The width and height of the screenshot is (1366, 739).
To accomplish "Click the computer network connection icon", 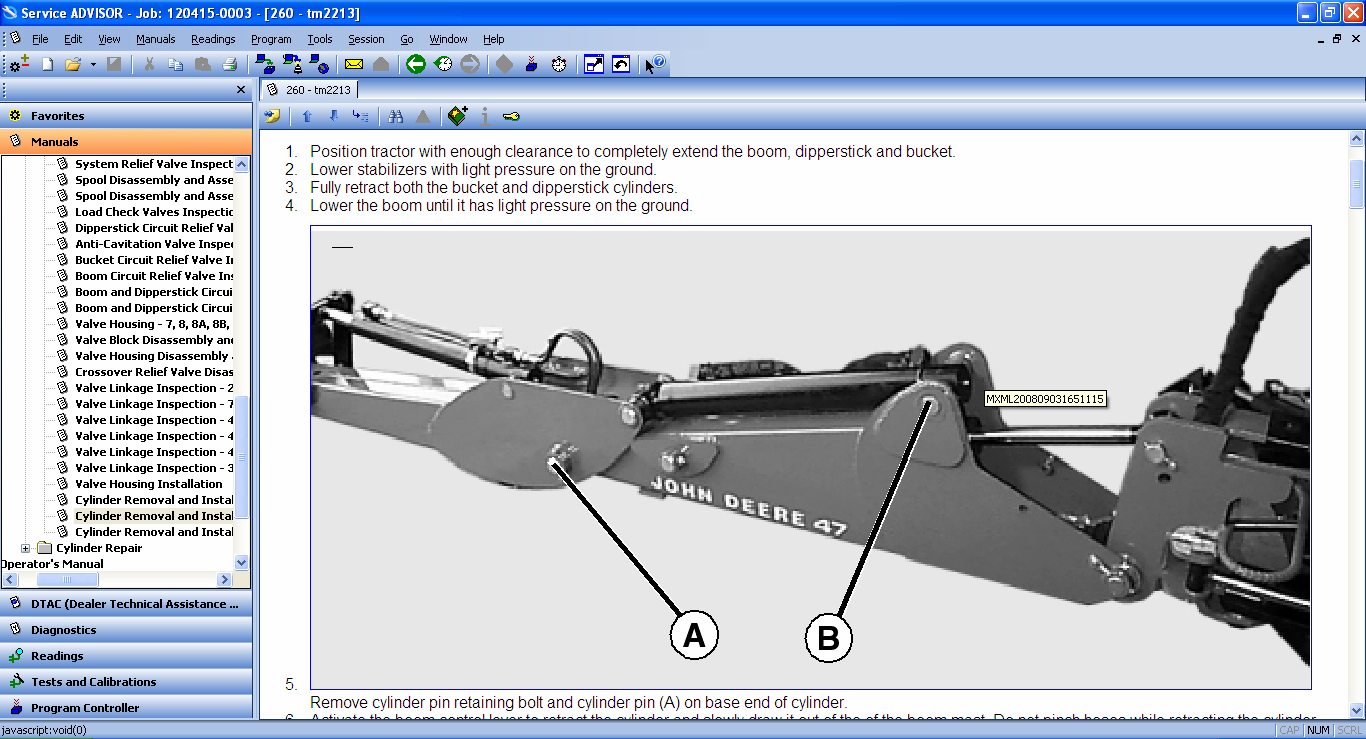I will [292, 64].
